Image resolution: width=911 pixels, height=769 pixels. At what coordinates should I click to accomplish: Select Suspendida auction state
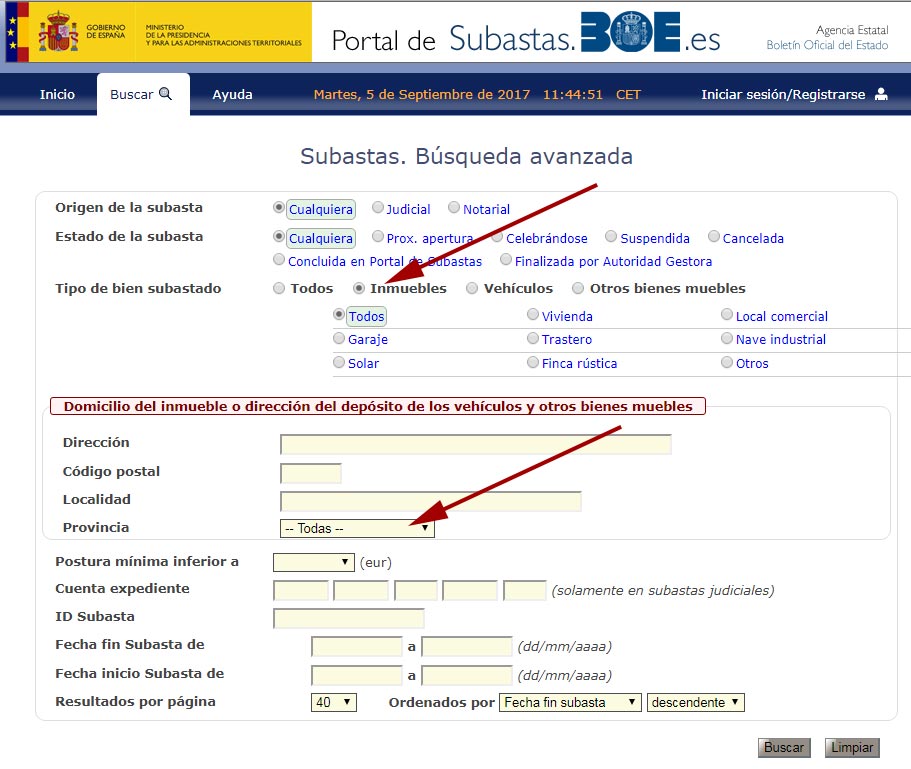pos(611,236)
